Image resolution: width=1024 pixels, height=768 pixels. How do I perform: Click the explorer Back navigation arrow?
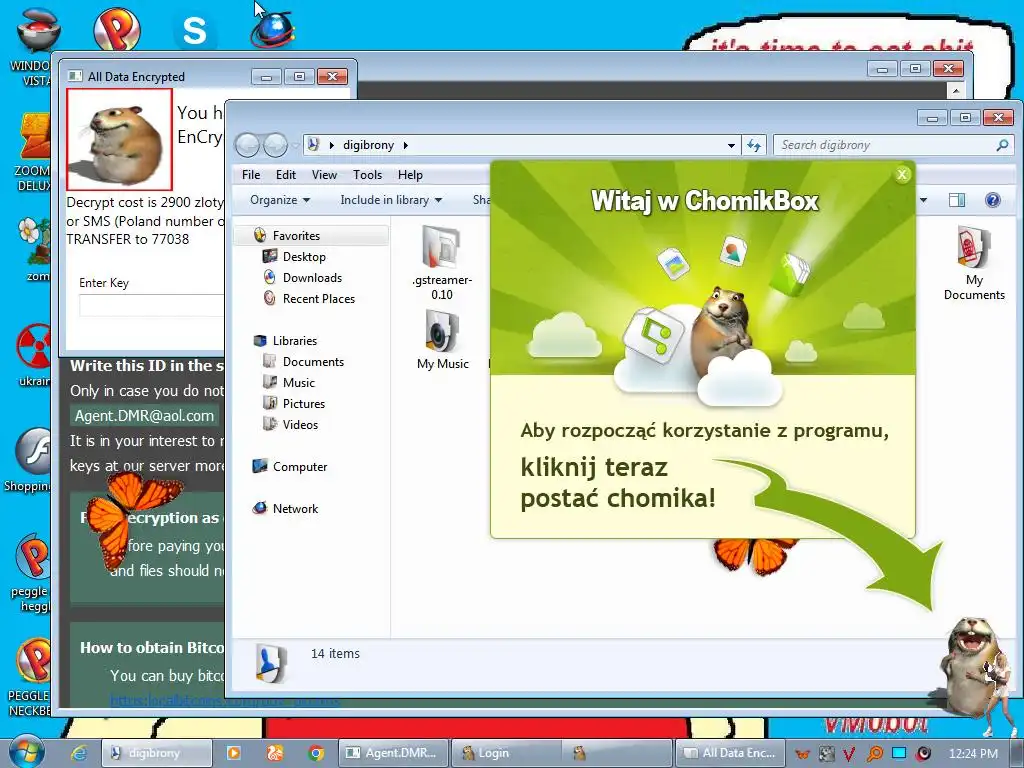point(248,145)
